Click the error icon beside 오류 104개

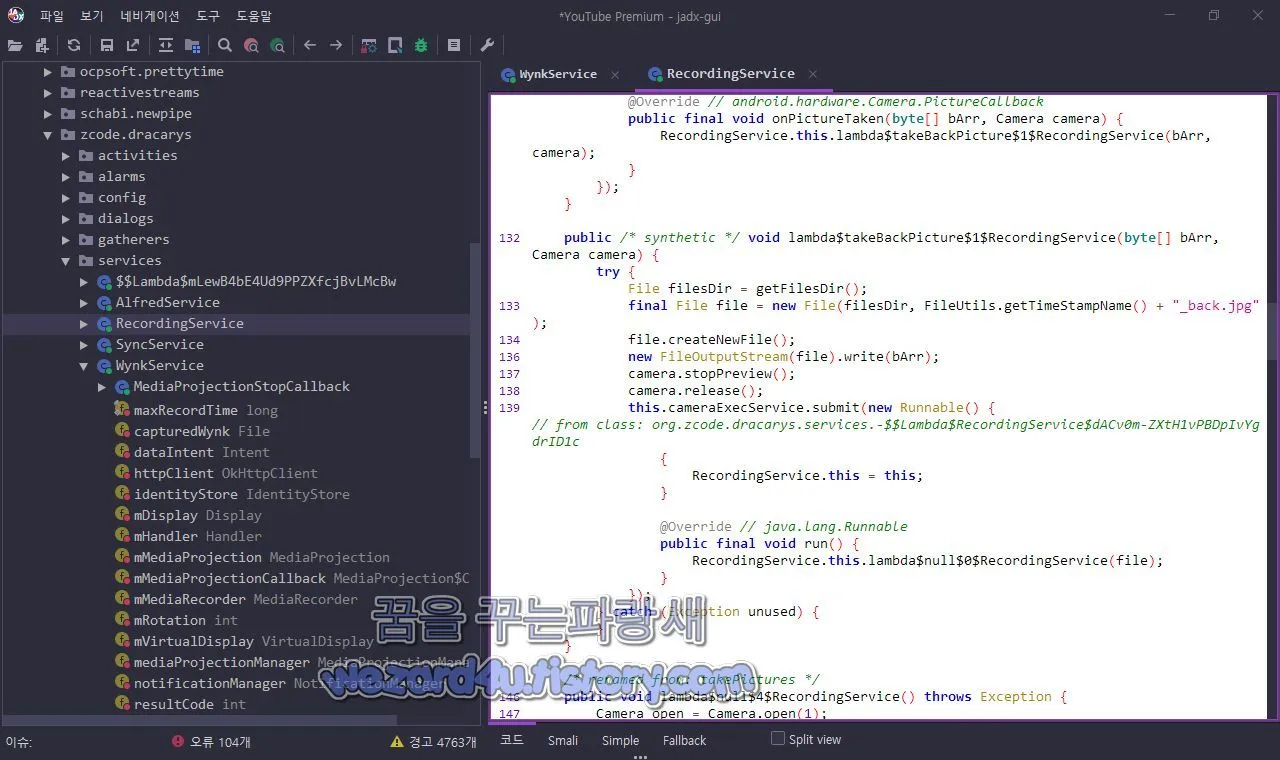(x=178, y=742)
